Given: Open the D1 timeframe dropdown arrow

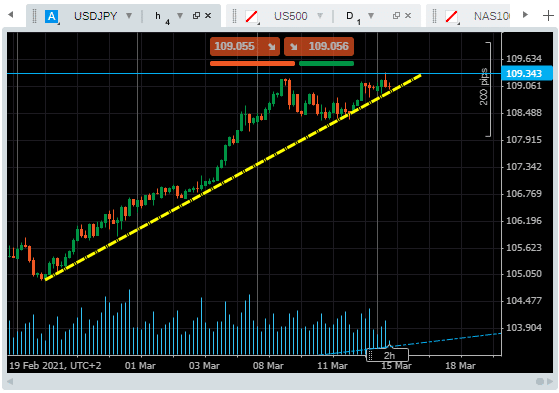Looking at the screenshot, I should click(x=371, y=16).
